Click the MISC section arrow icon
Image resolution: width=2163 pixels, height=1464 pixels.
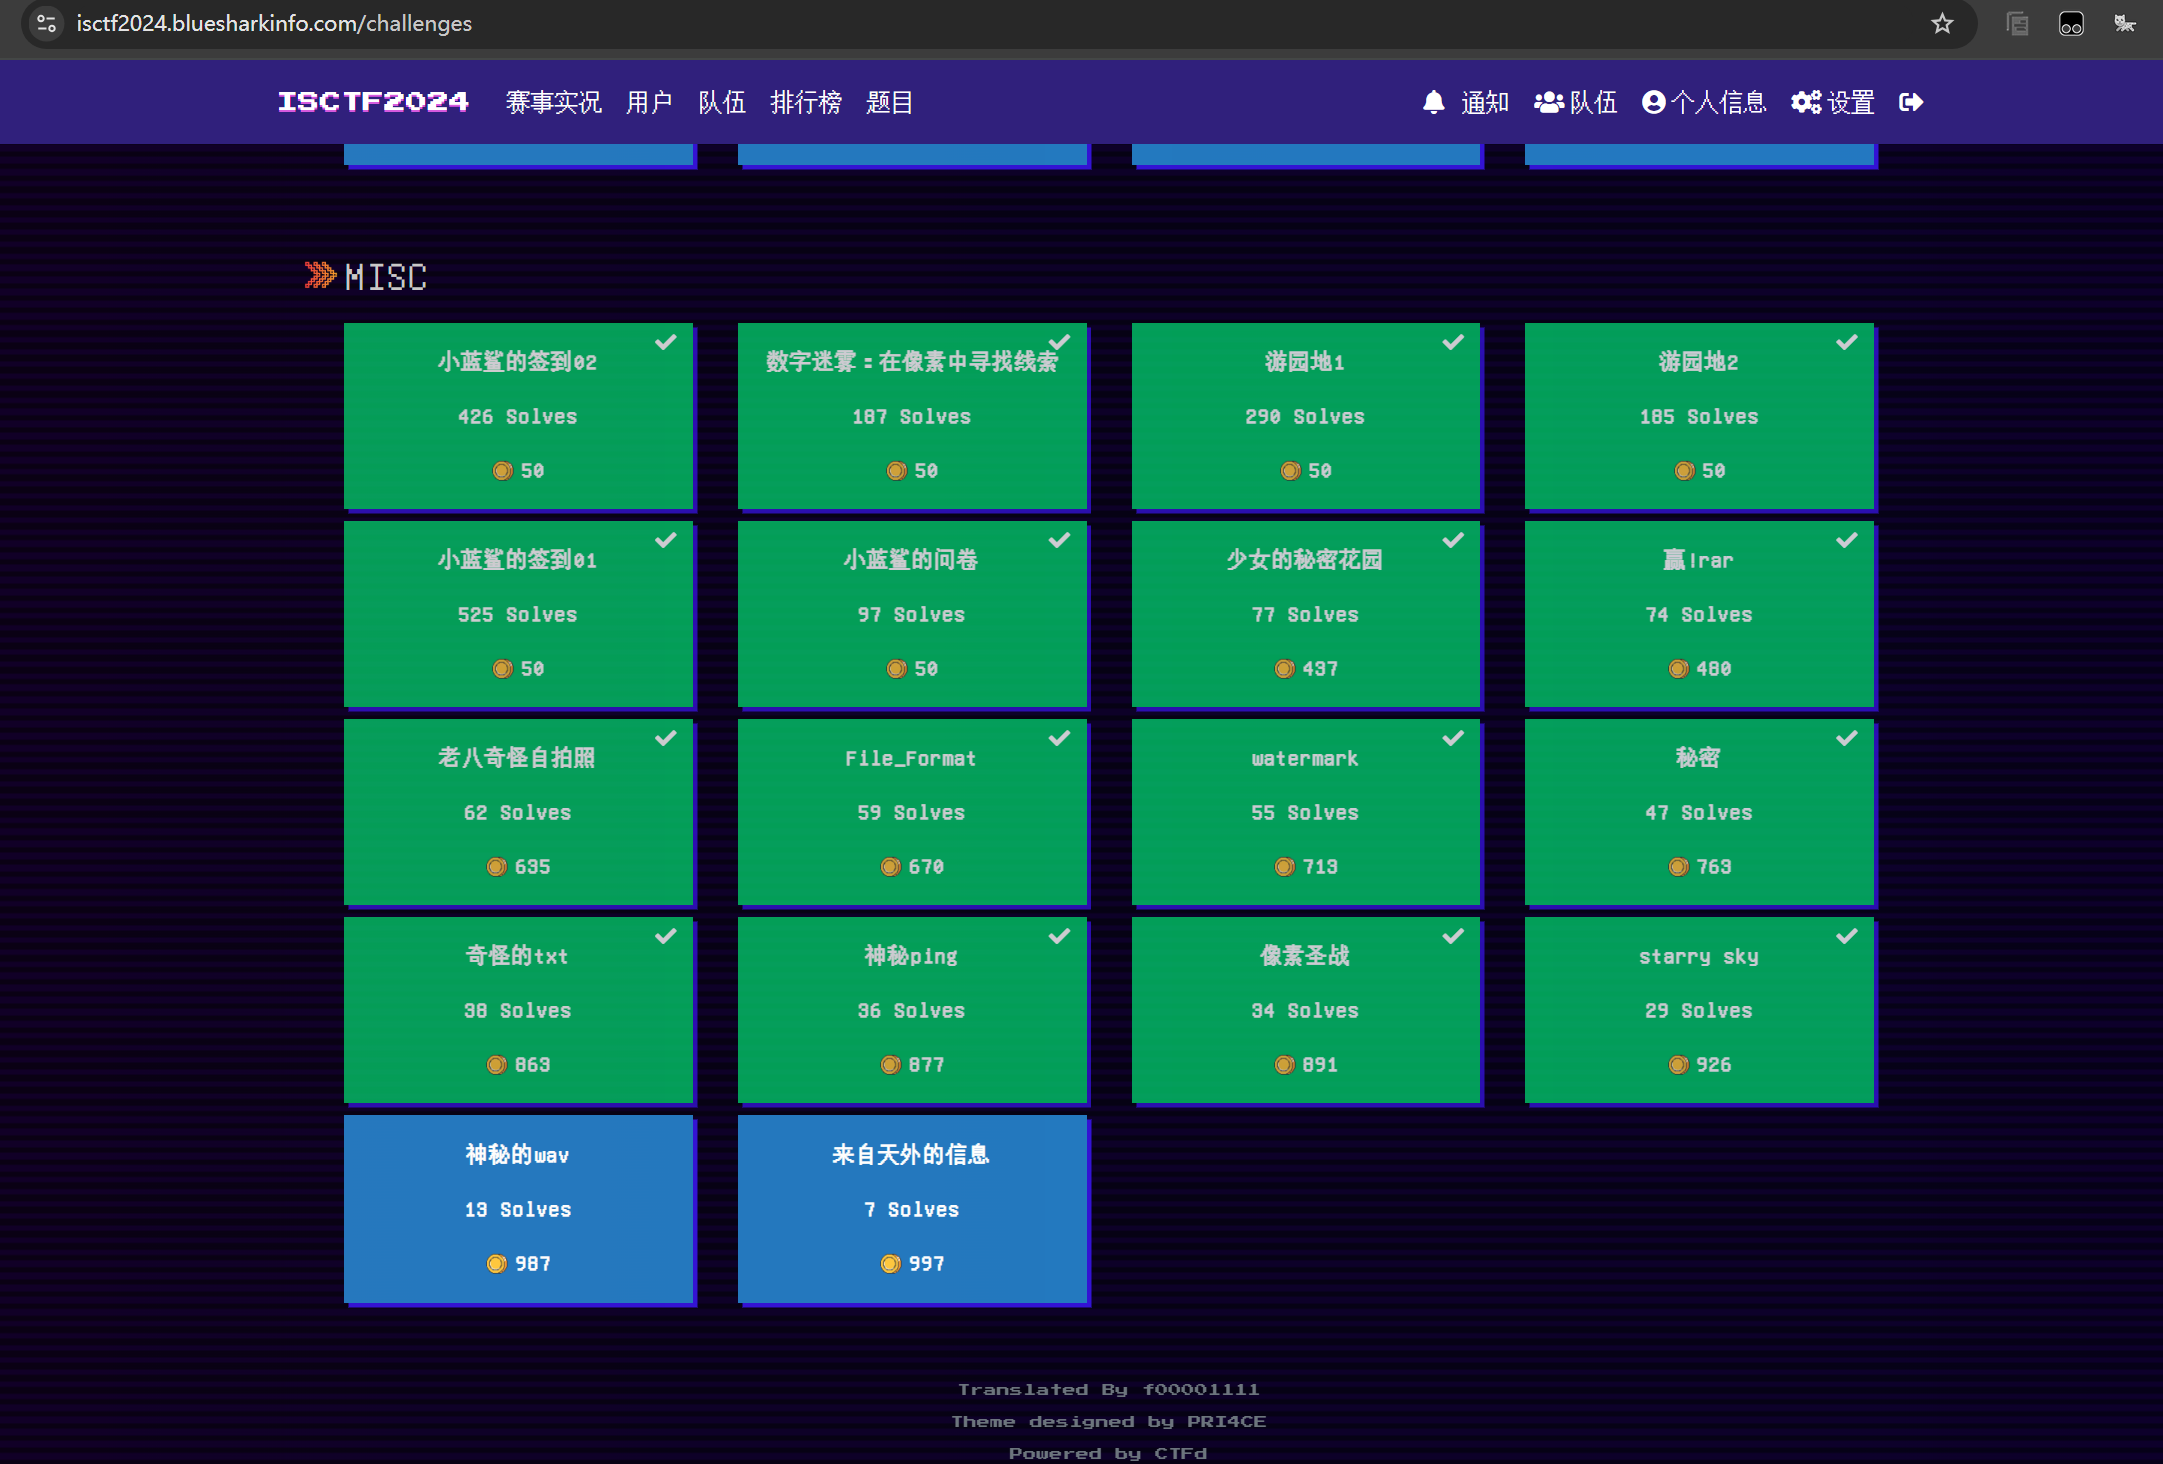point(320,275)
